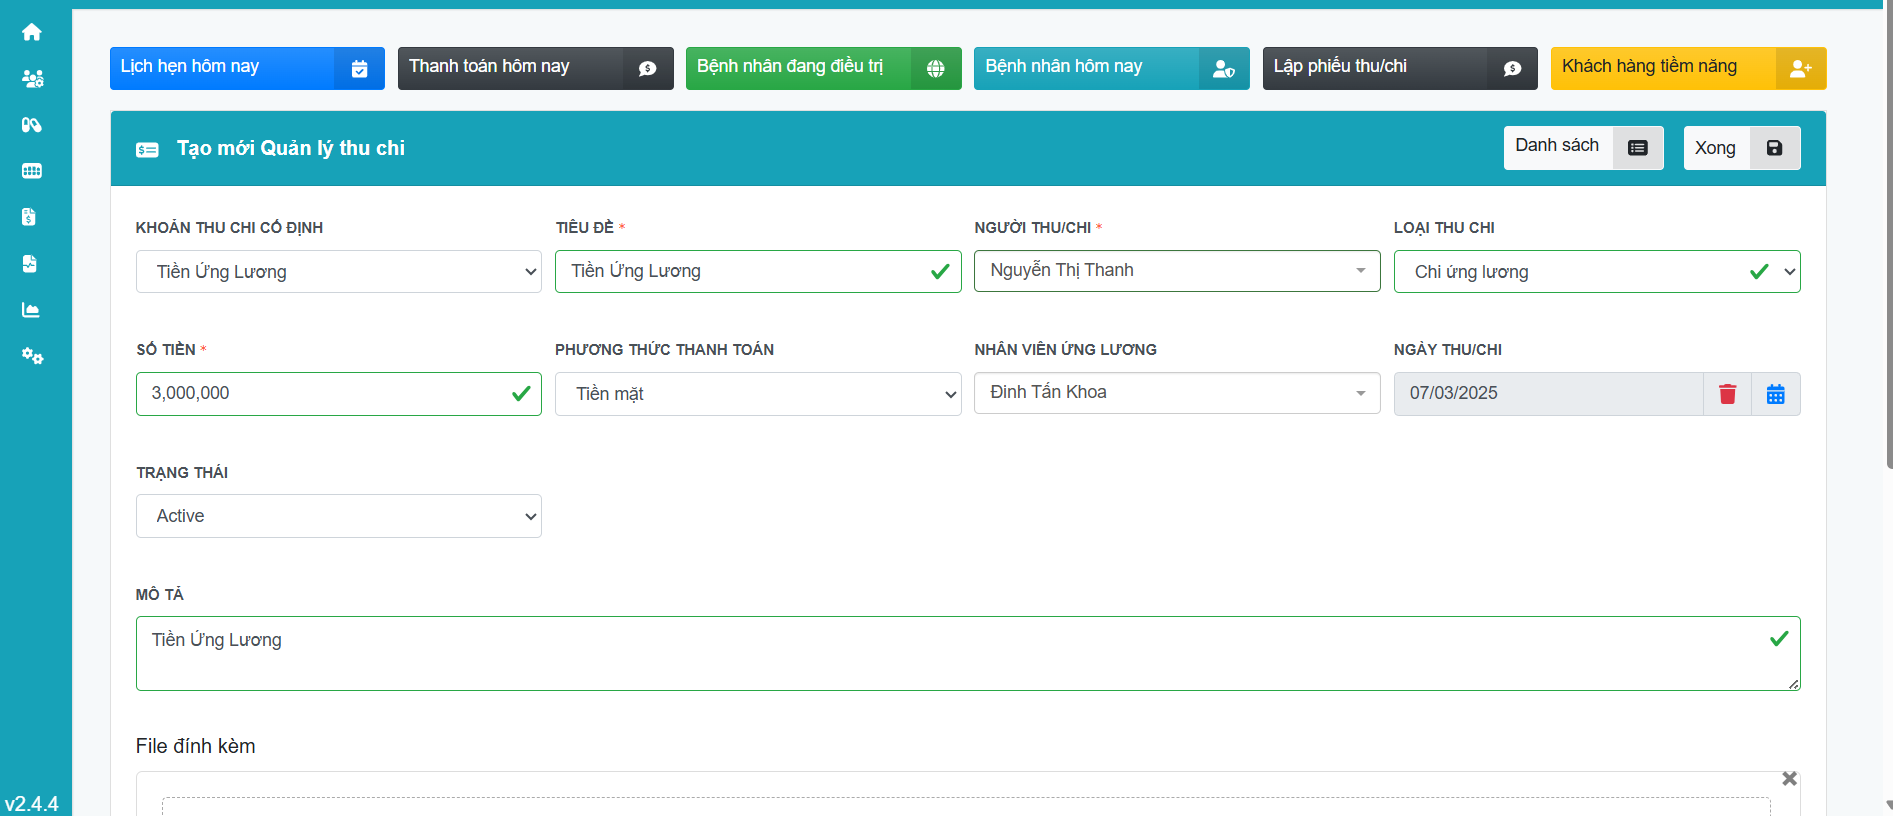Click the invoice dollar icon in sidebar
1893x816 pixels.
tap(29, 217)
